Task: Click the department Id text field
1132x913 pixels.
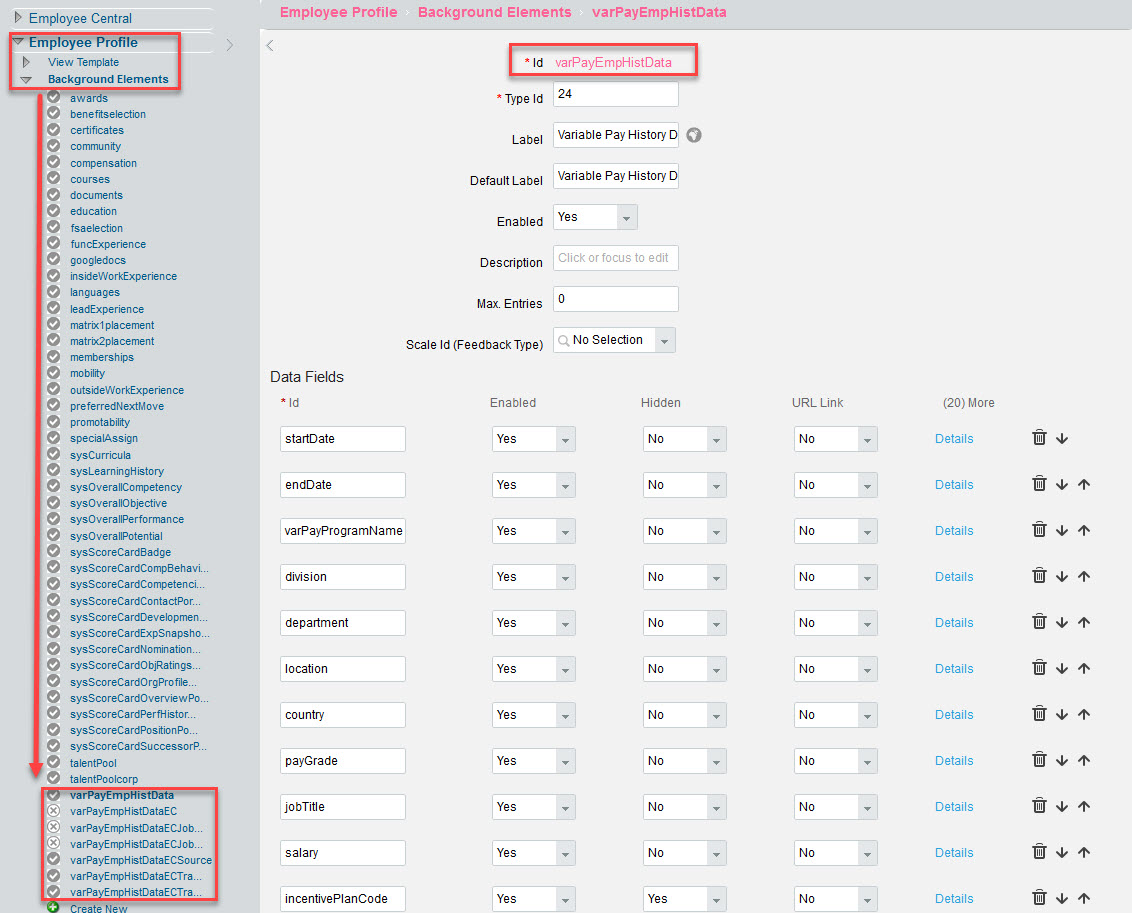Action: [x=343, y=623]
